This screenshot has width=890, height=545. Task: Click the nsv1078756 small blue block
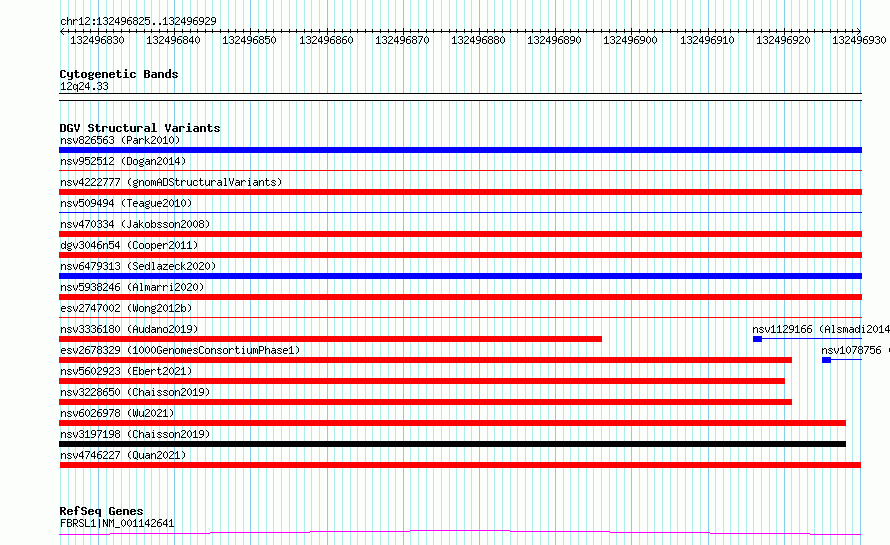pyautogui.click(x=826, y=360)
